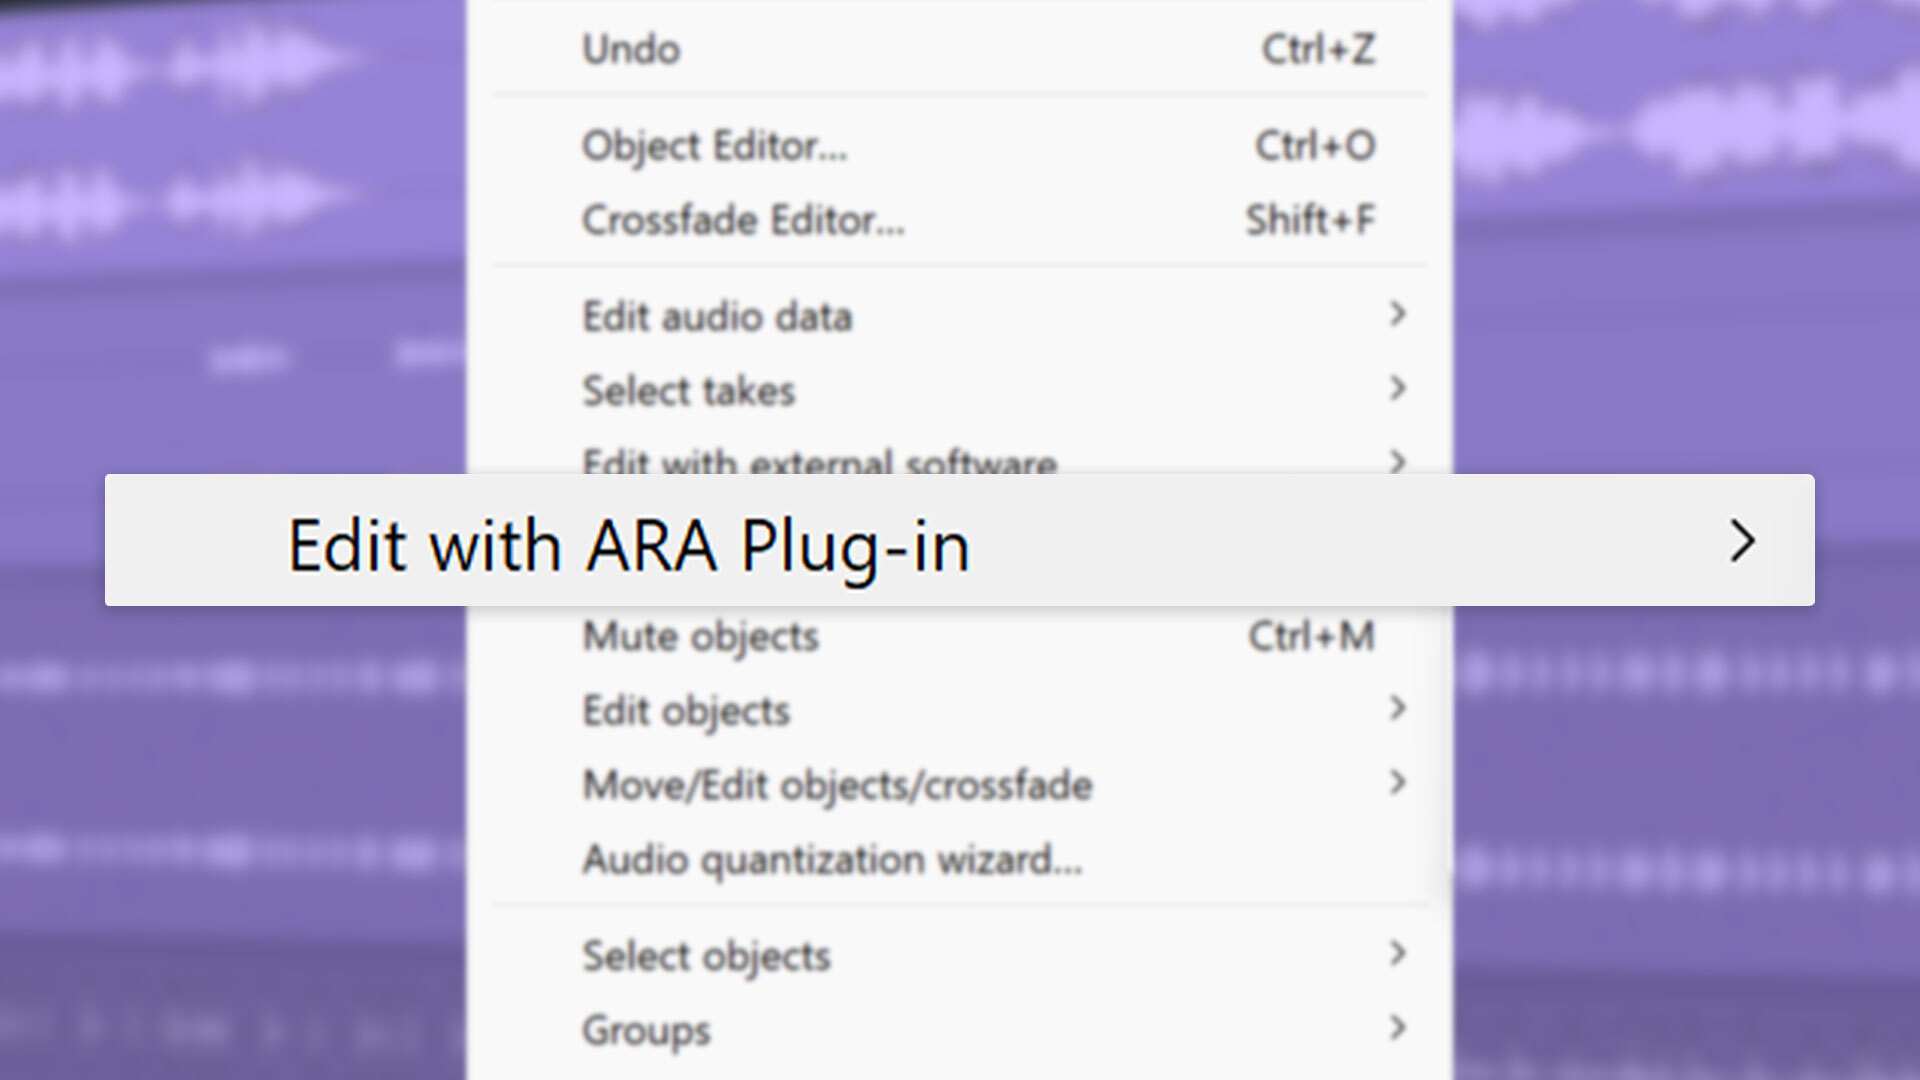Expand the Select objects submenu arrow

pyautogui.click(x=1398, y=954)
